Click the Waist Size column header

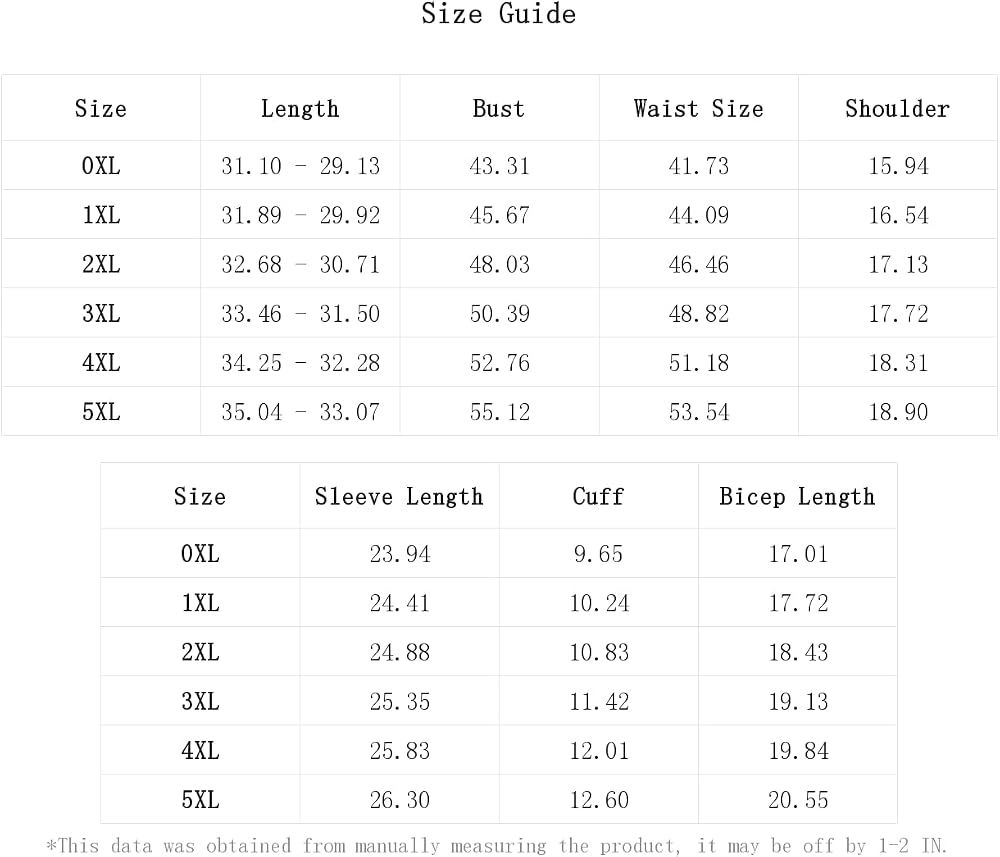click(698, 109)
